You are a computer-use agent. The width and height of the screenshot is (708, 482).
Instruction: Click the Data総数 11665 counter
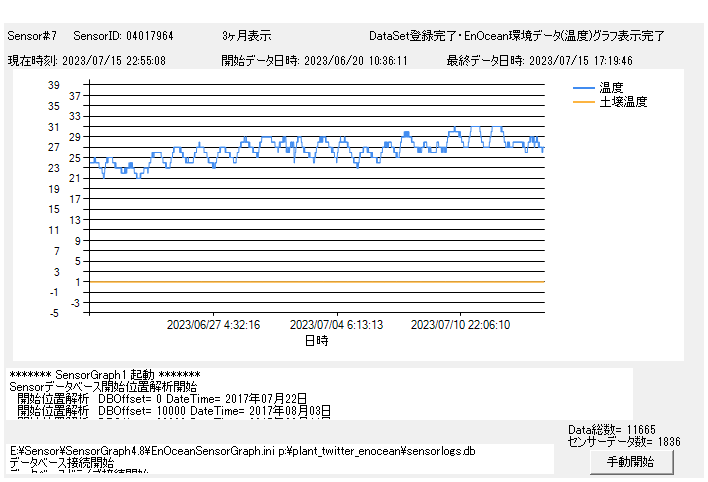coord(612,429)
